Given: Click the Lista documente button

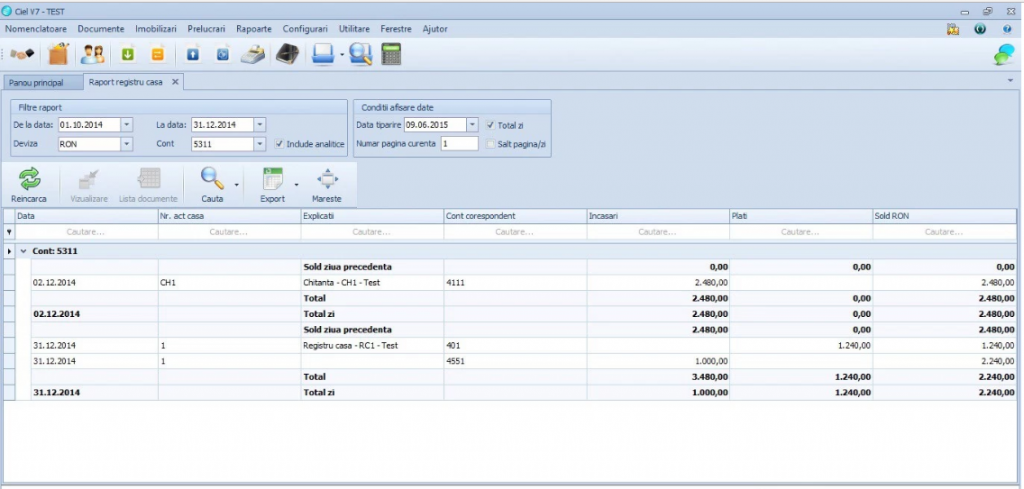Looking at the screenshot, I should pyautogui.click(x=148, y=185).
